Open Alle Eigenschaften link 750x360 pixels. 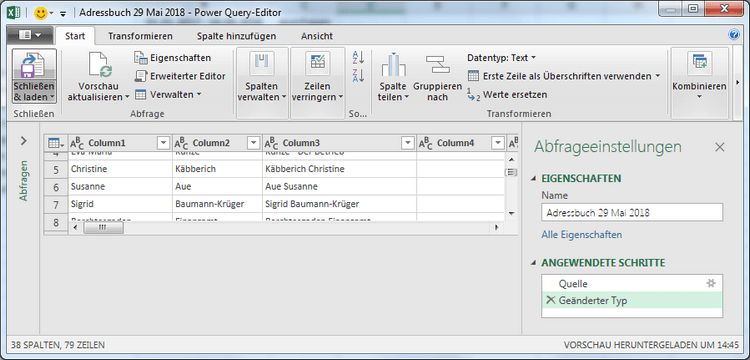coord(582,235)
